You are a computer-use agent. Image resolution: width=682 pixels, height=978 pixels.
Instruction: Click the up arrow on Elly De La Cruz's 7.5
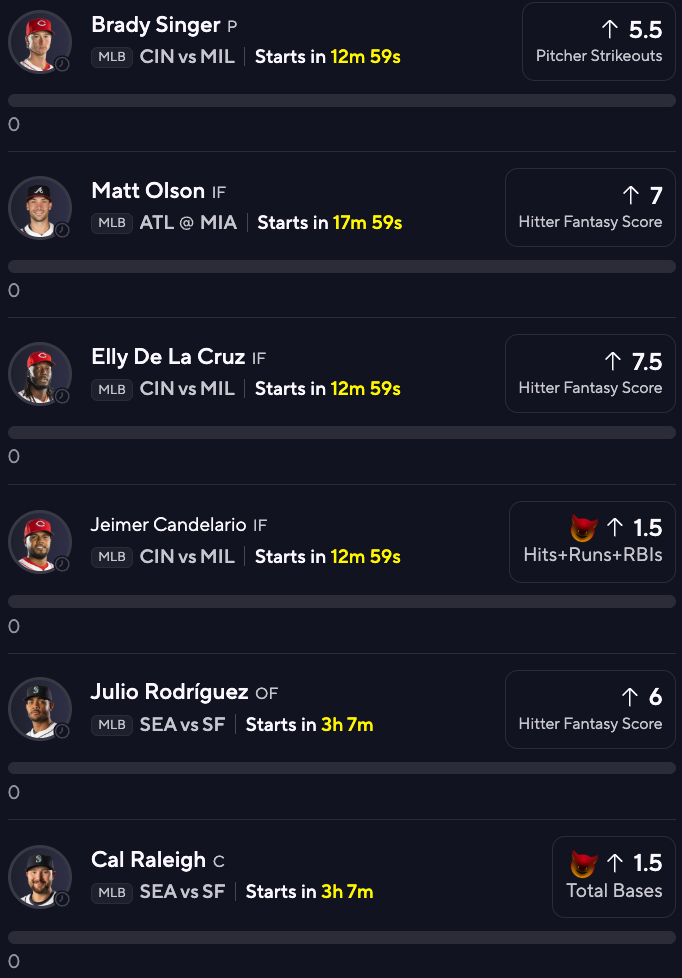(613, 361)
